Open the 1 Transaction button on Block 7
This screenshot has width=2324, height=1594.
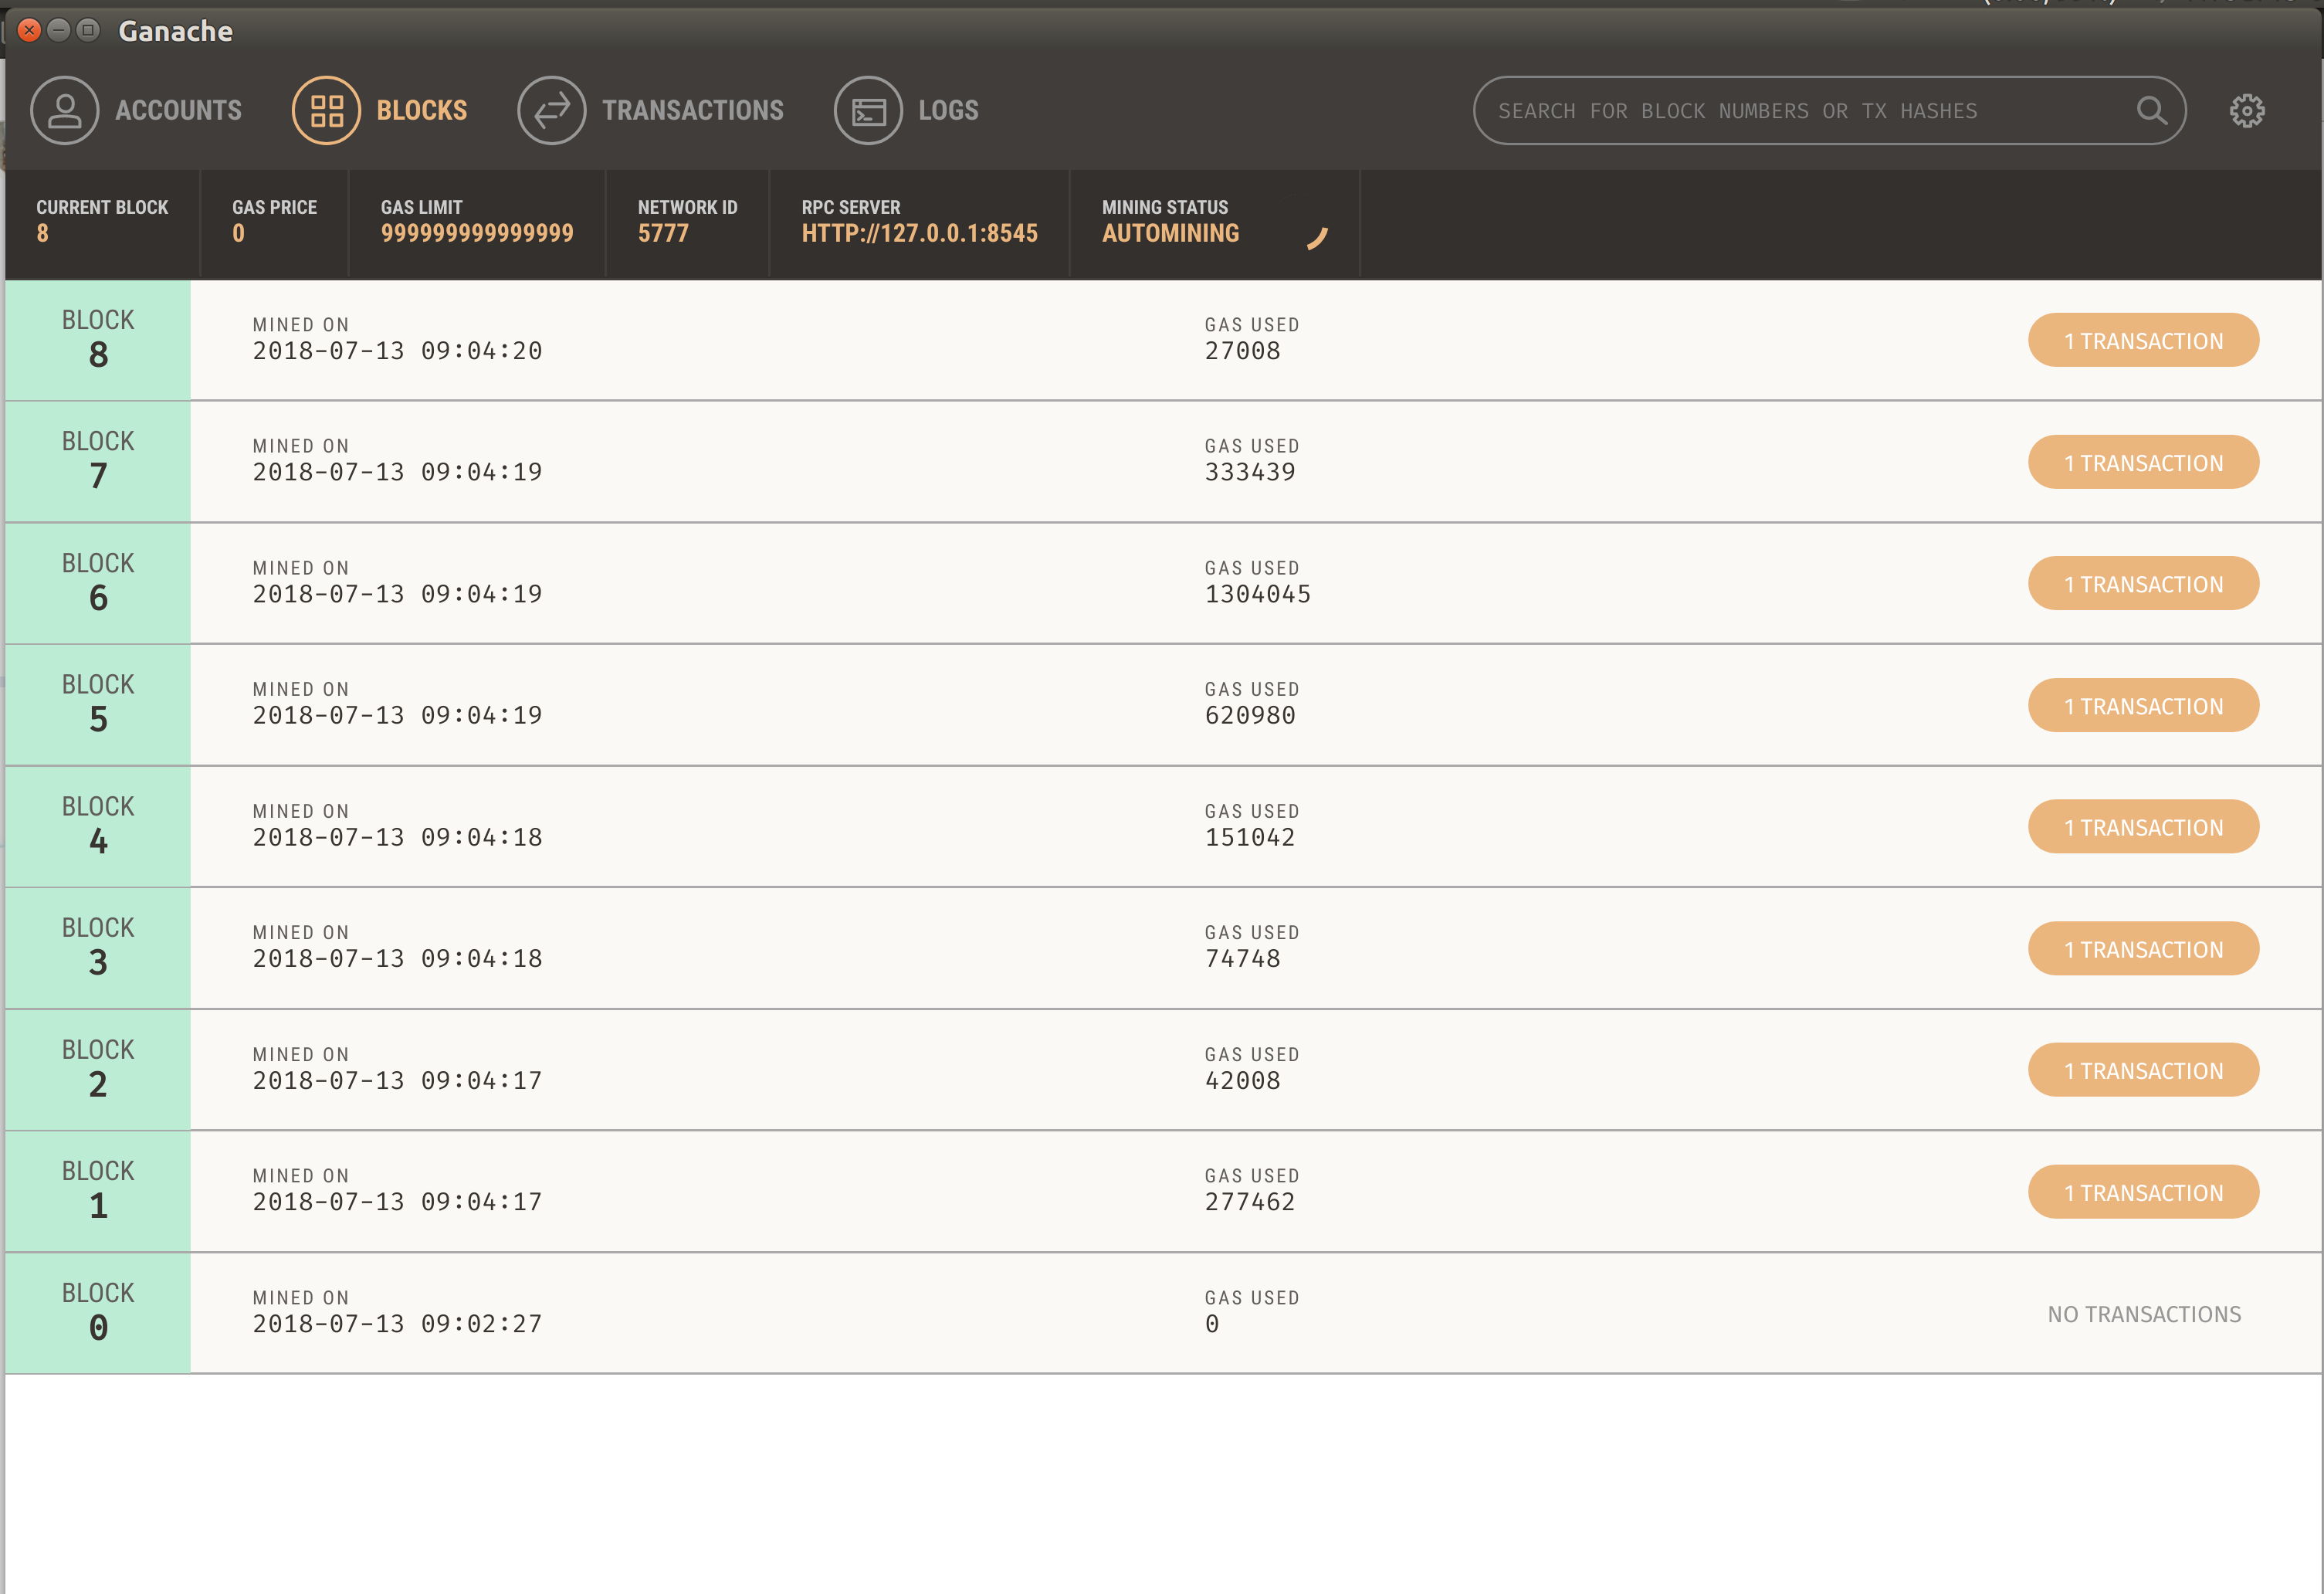coord(2144,461)
